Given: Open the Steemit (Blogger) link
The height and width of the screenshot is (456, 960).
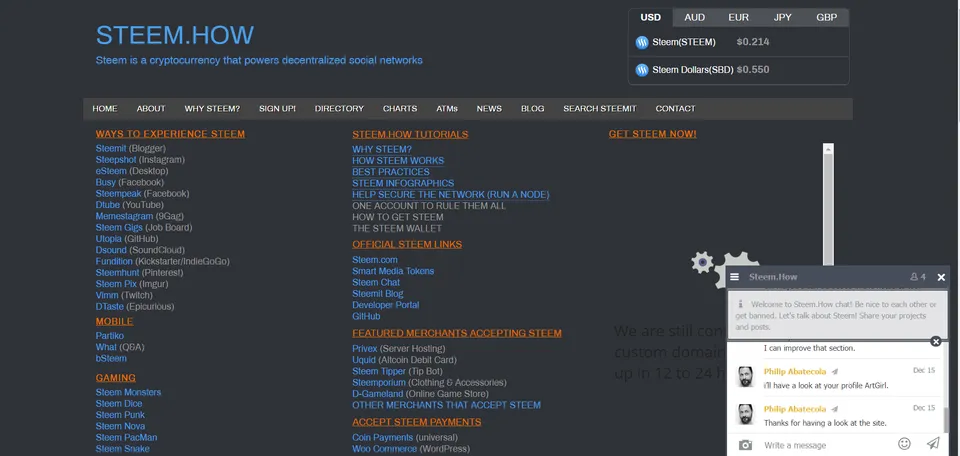Looking at the screenshot, I should pos(111,149).
